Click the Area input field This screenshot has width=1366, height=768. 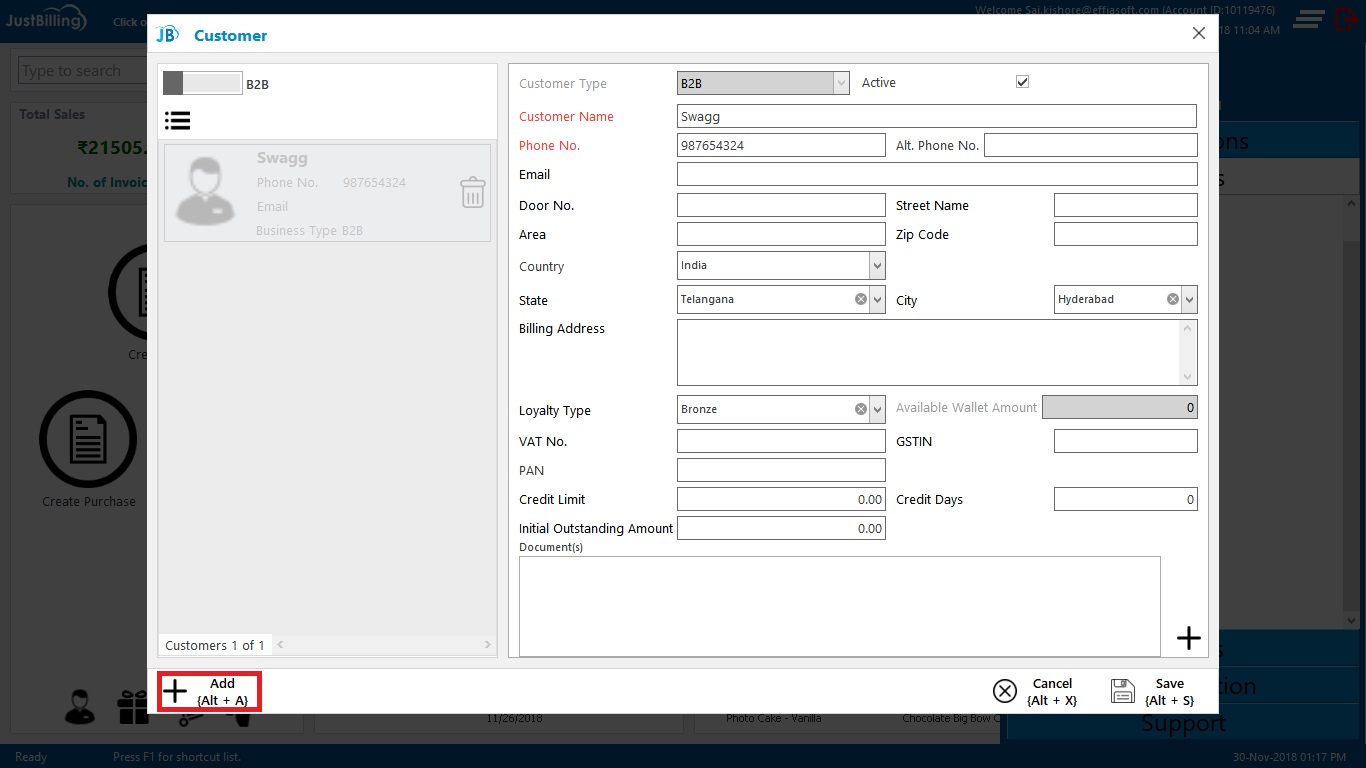coord(781,234)
